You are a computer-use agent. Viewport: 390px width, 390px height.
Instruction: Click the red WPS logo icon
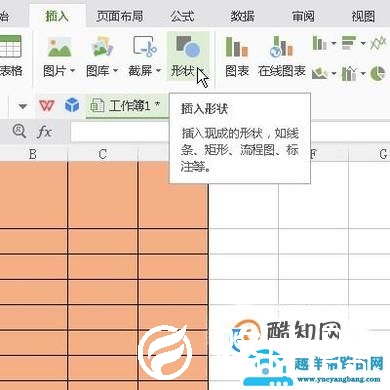[46, 106]
